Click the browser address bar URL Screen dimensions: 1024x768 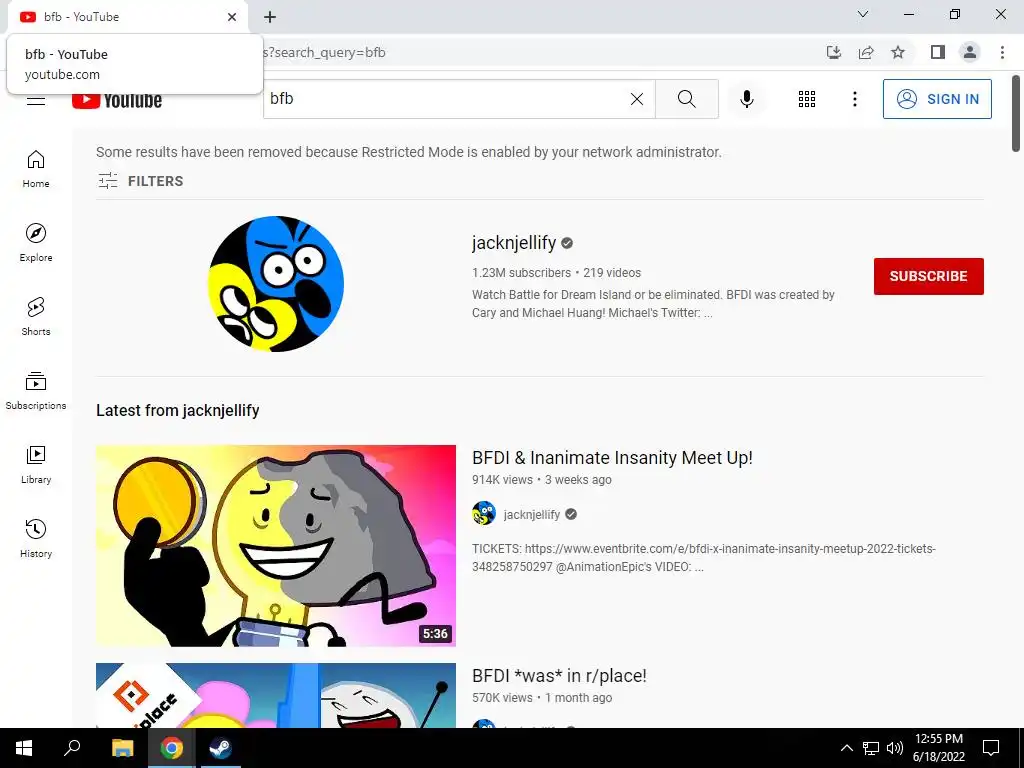click(324, 52)
